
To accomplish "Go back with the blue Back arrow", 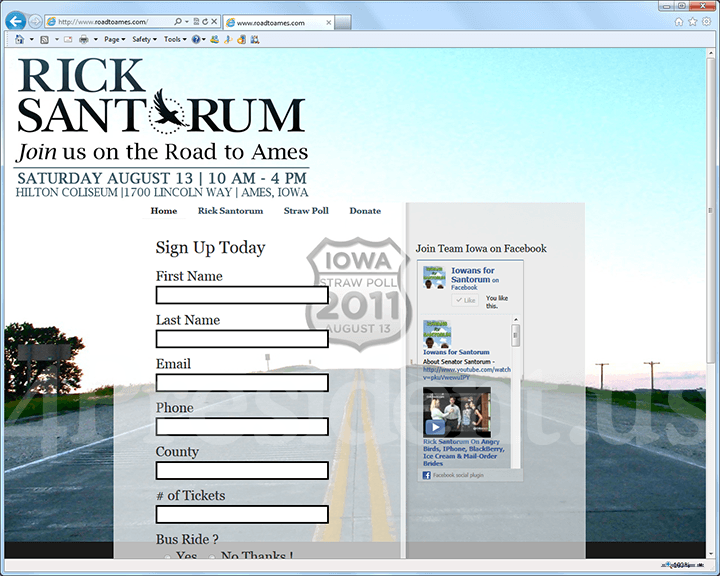I will click(16, 21).
